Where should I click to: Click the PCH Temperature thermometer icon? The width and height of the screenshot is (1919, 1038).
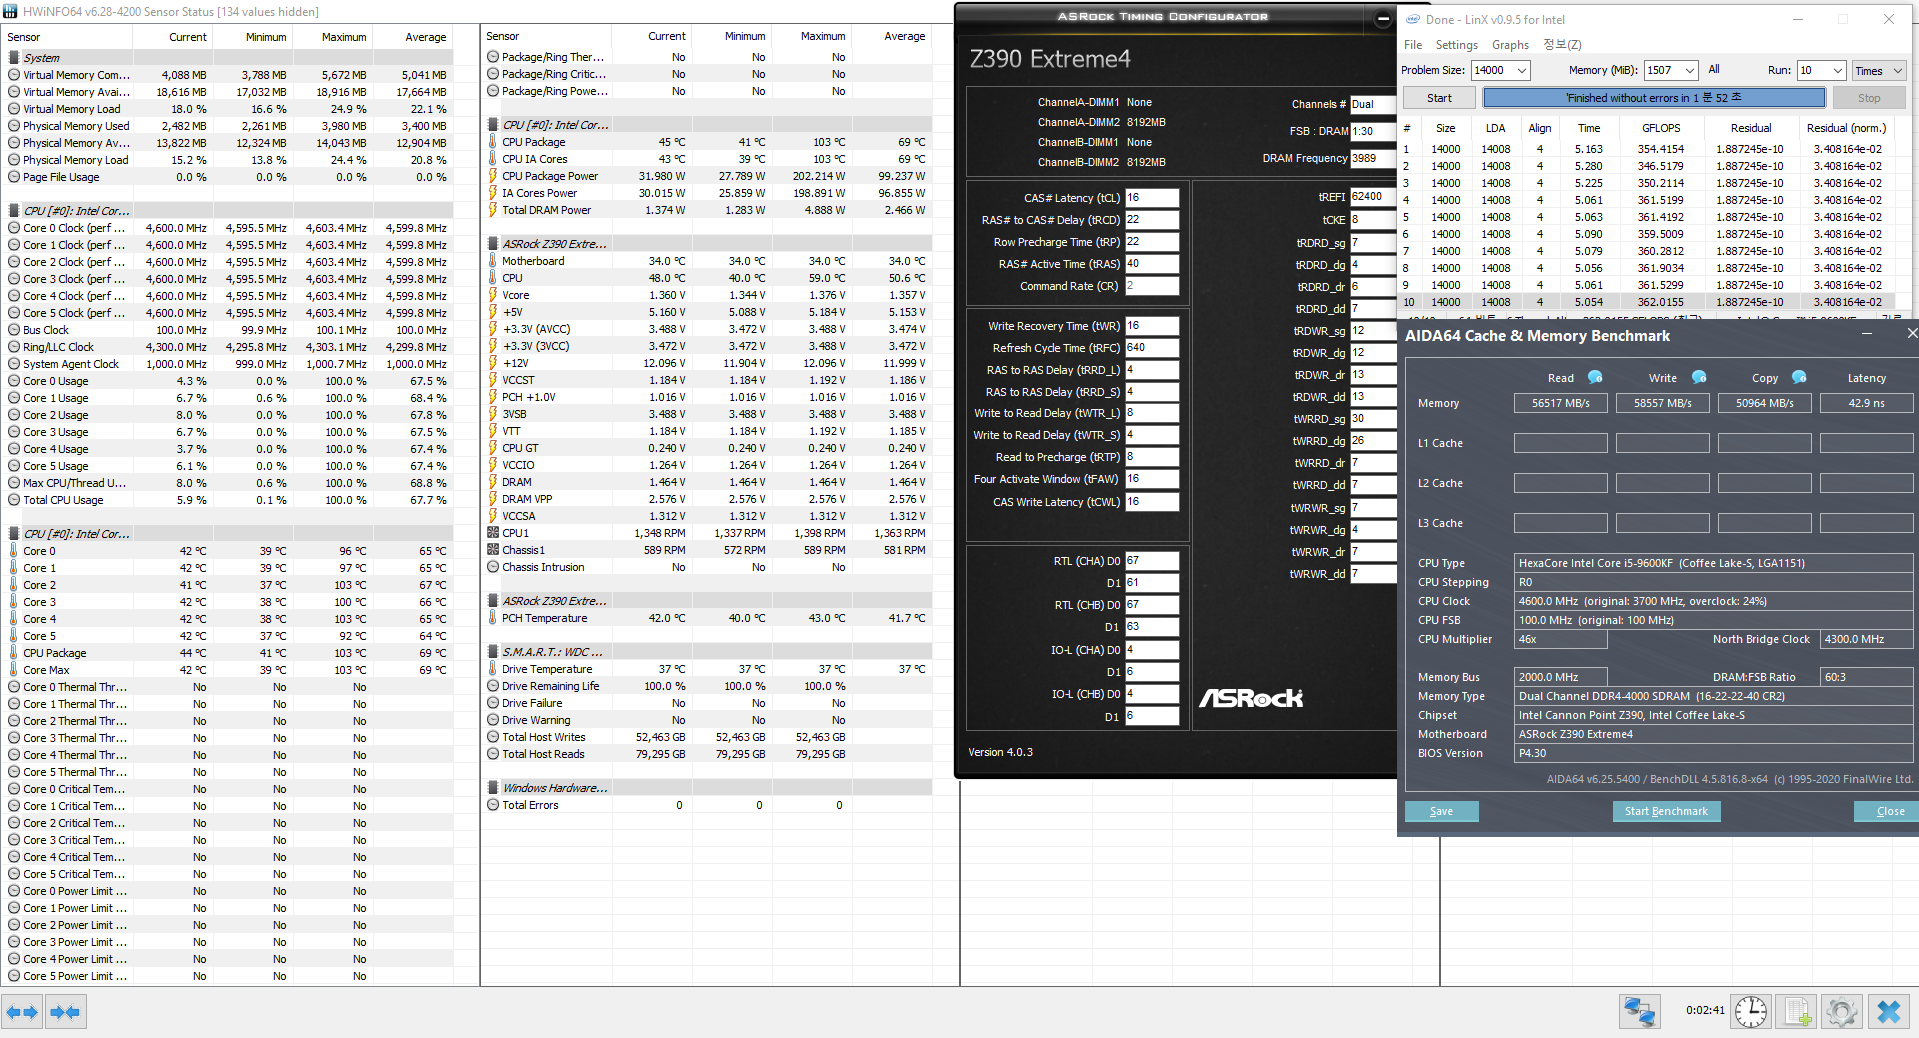pyautogui.click(x=493, y=618)
